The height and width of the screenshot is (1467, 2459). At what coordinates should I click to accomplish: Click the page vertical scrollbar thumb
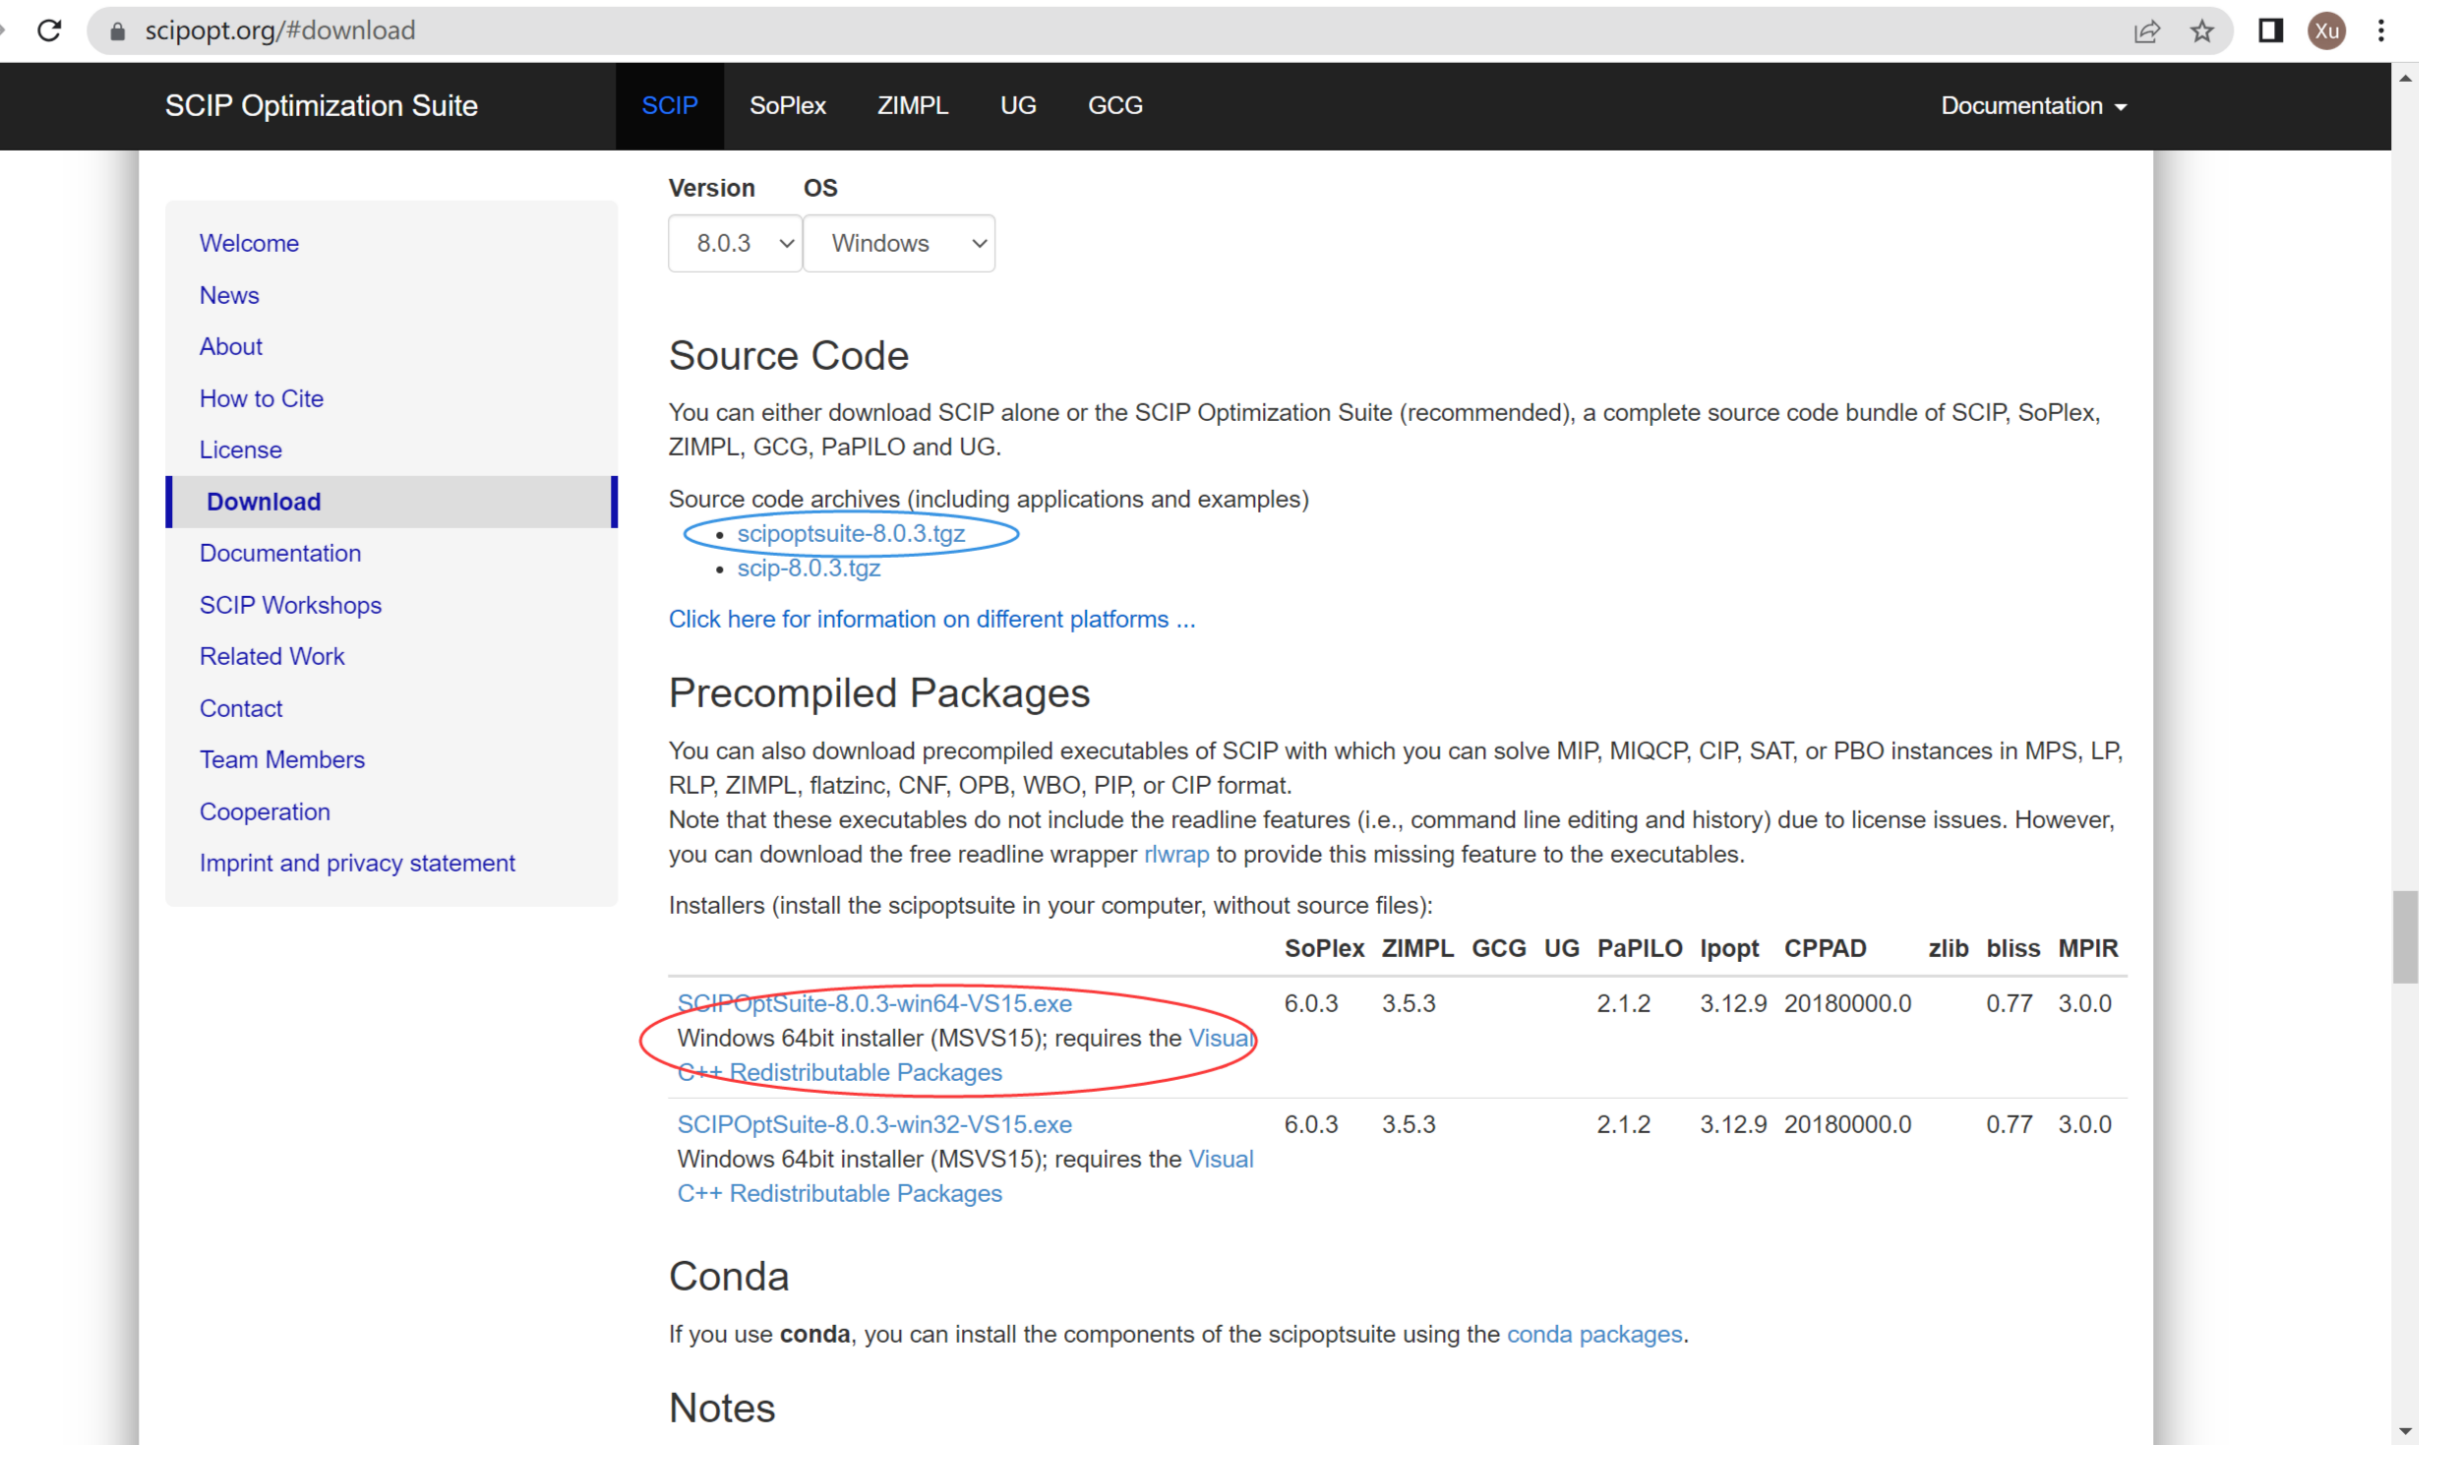pyautogui.click(x=2405, y=937)
